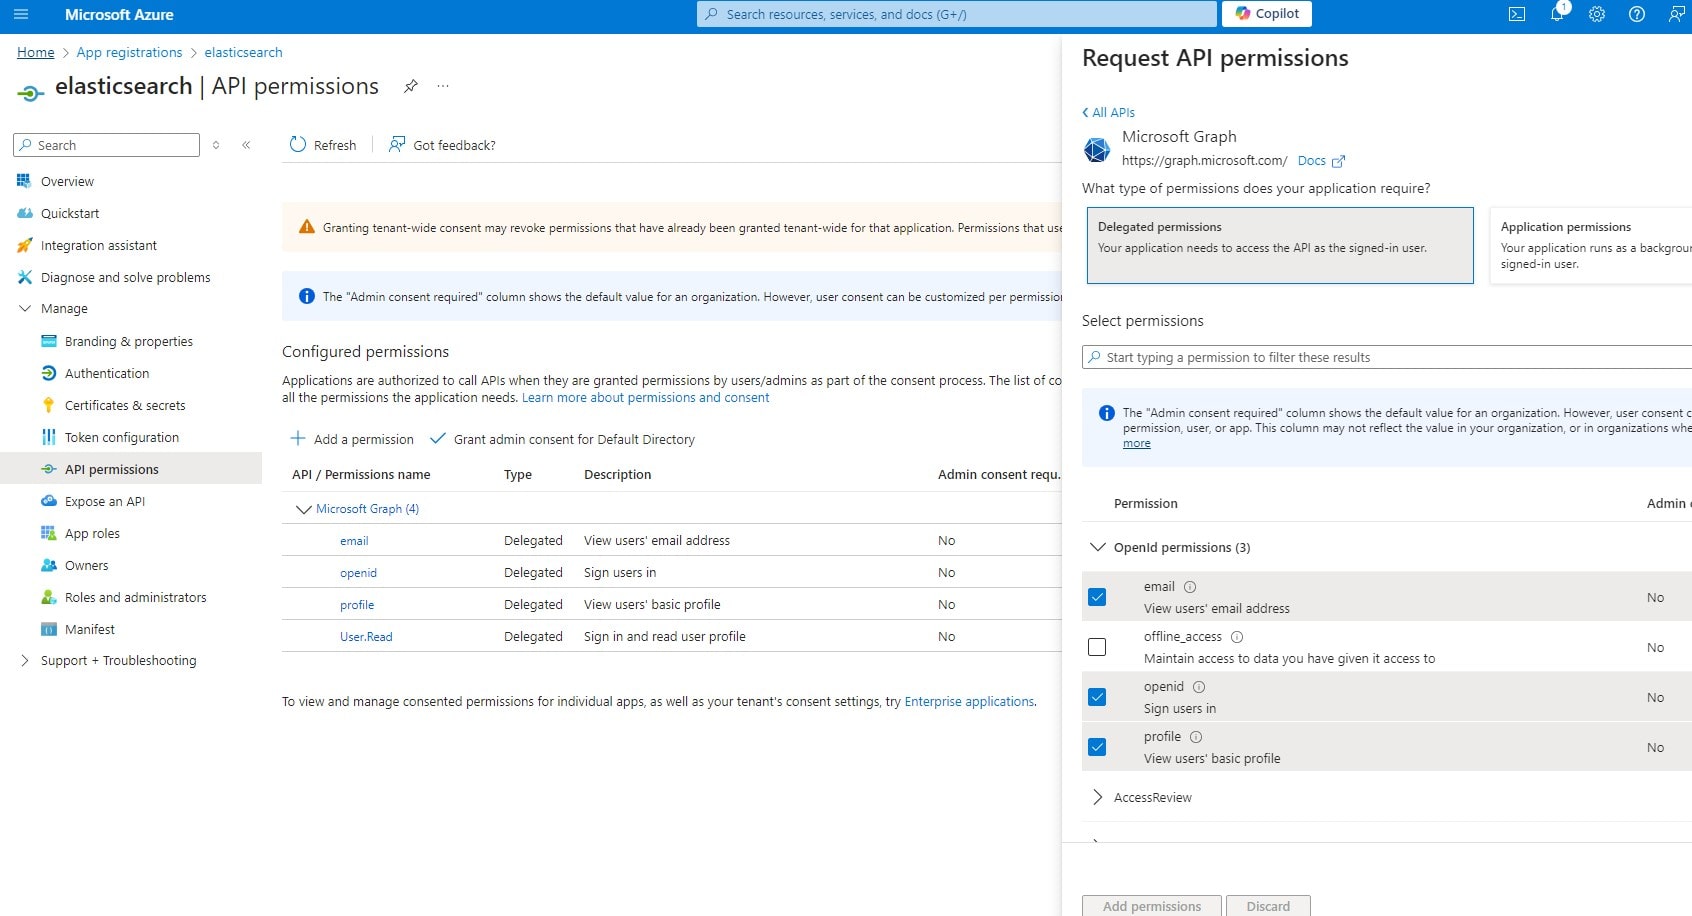The width and height of the screenshot is (1692, 916).
Task: Grant admin consent for Default Directory
Action: [x=562, y=439]
